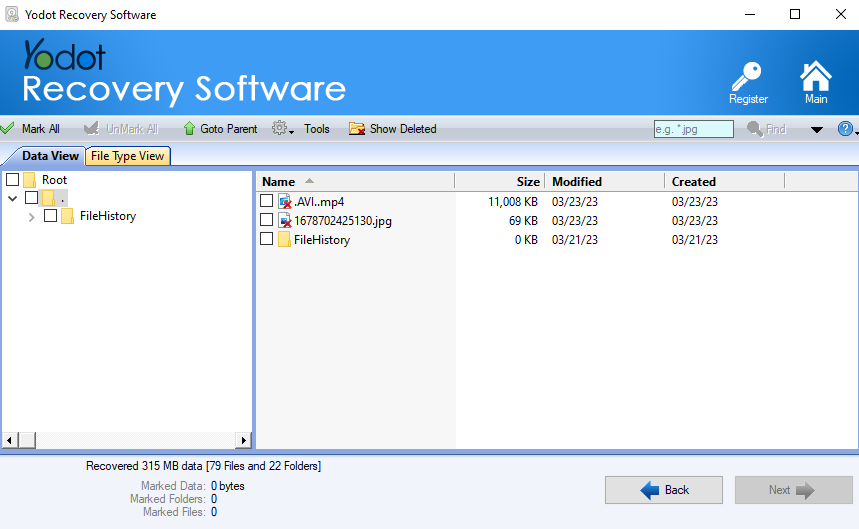859x529 pixels.
Task: Switch to Data View tab
Action: coord(50,156)
